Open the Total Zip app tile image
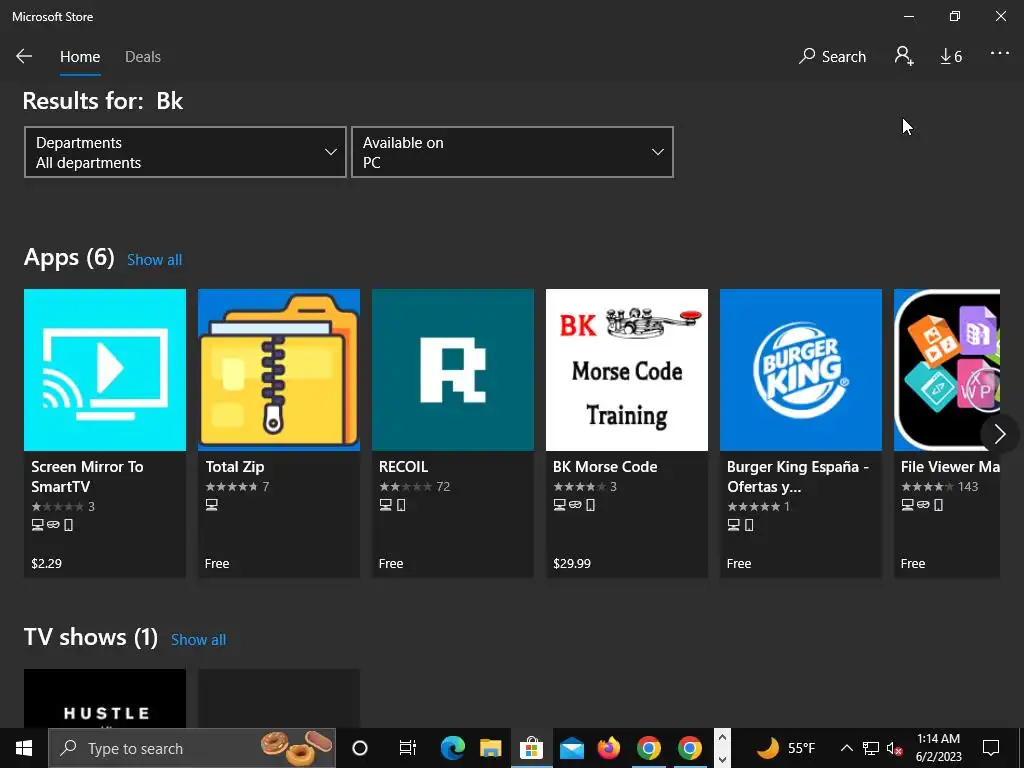Image resolution: width=1024 pixels, height=768 pixels. click(x=279, y=370)
